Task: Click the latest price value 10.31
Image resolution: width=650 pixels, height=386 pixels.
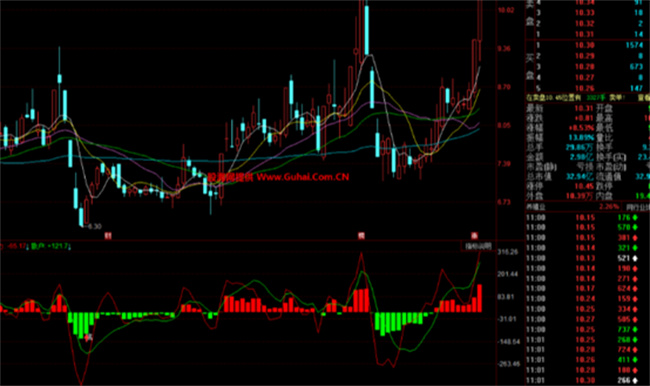Action: pos(585,108)
